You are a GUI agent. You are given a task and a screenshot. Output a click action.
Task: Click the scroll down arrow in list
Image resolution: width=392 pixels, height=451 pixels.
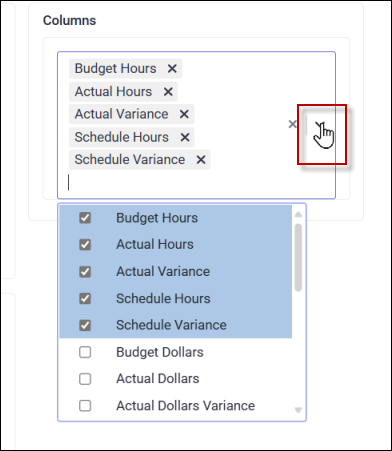pyautogui.click(x=298, y=410)
